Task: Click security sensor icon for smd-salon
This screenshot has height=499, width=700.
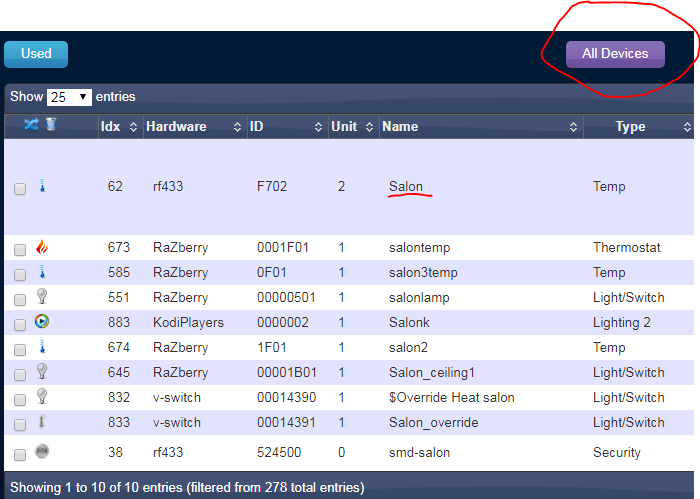Action: click(x=42, y=452)
